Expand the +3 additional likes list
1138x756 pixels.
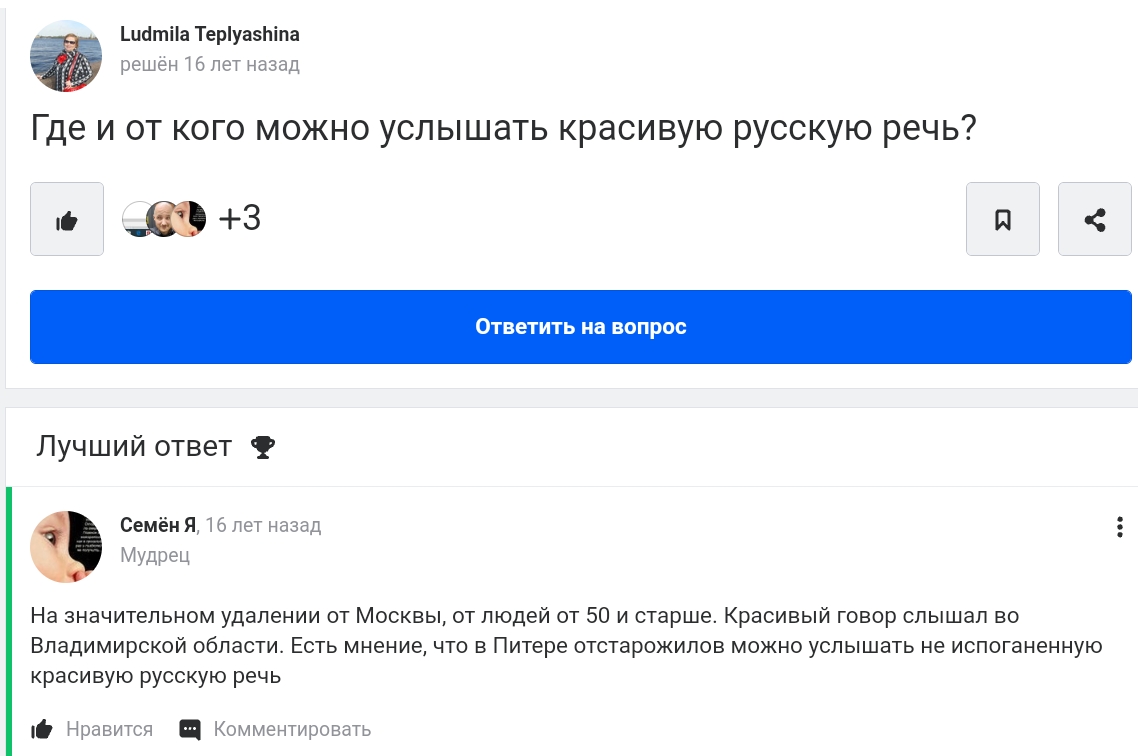point(240,218)
